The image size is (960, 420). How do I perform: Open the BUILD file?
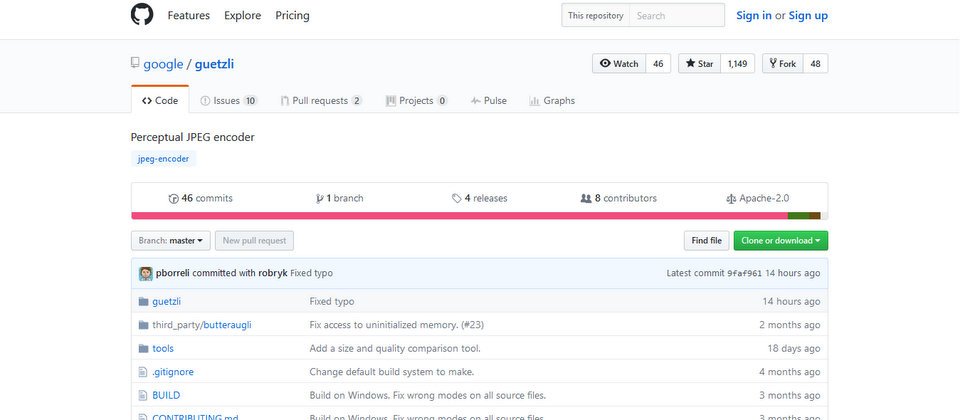click(x=167, y=396)
